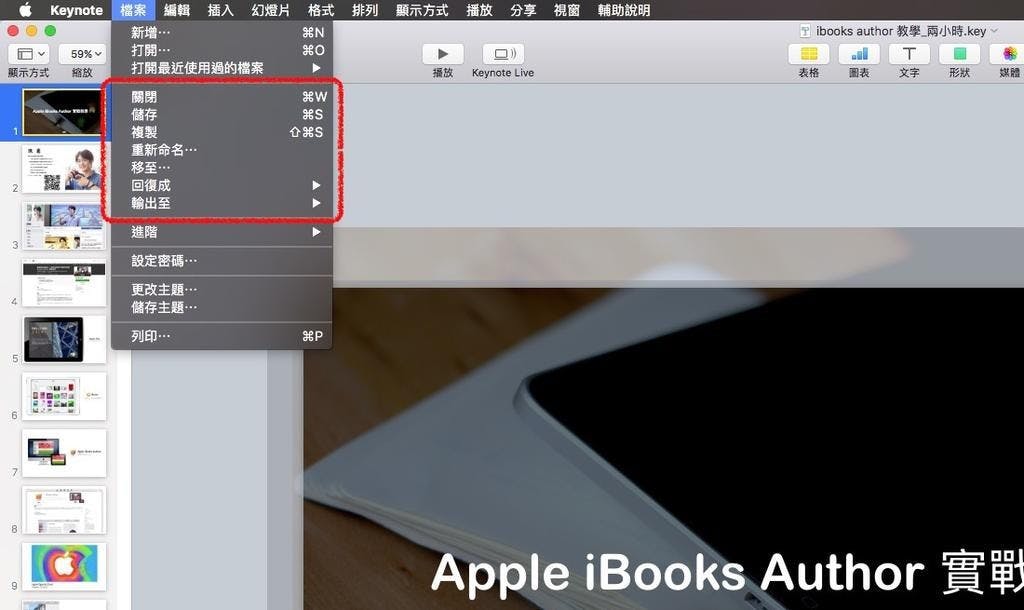This screenshot has width=1024, height=610.
Task: Choose 移至… menu item
Action: (222, 167)
